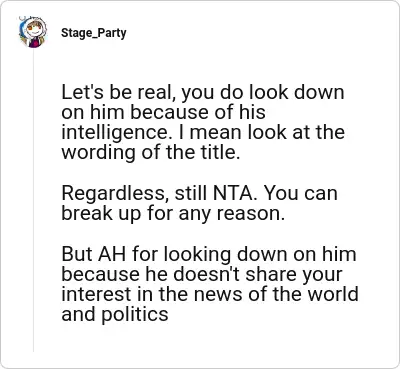Click the word "wording" in the first paragraph

click(99, 154)
